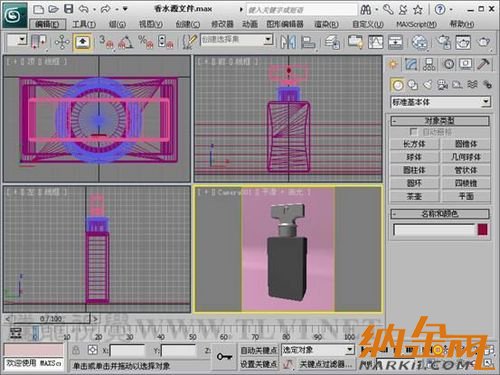Select the Systems category icon

coord(487,85)
